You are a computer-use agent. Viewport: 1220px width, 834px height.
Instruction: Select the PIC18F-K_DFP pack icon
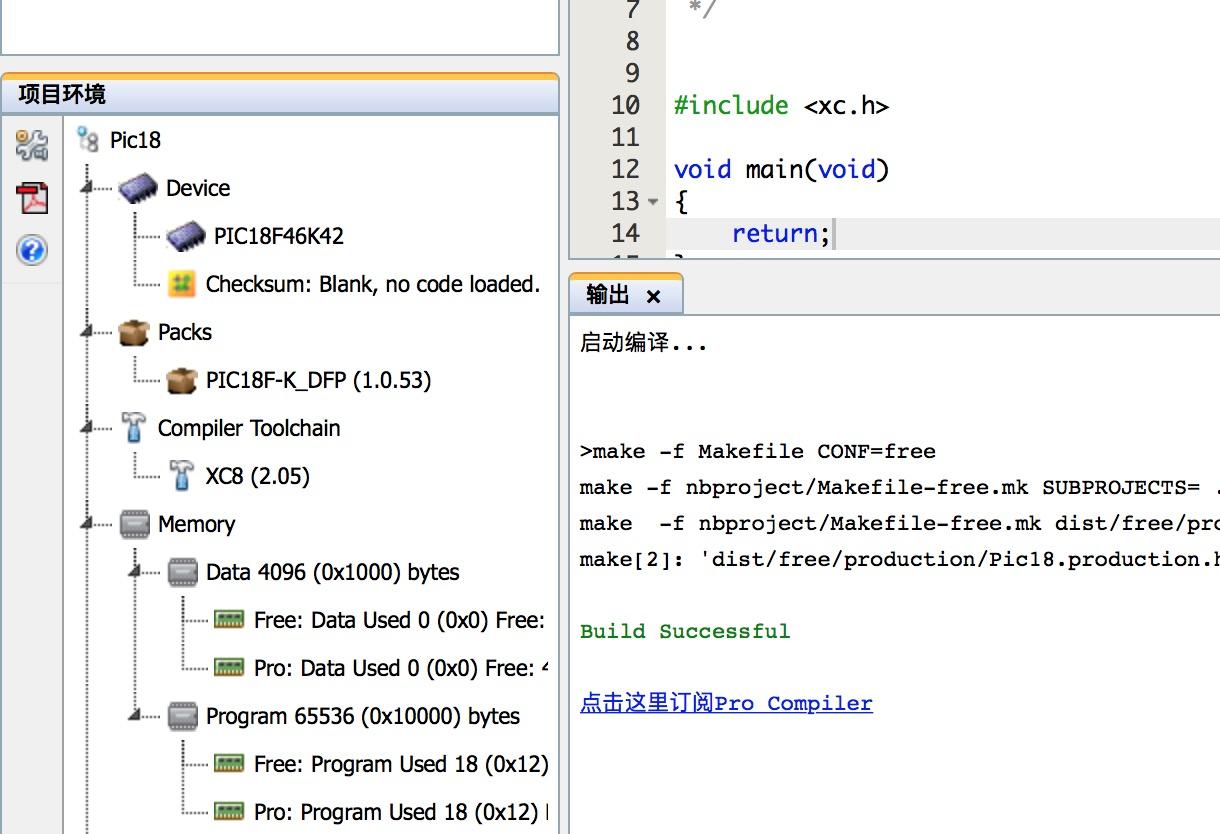(x=181, y=380)
